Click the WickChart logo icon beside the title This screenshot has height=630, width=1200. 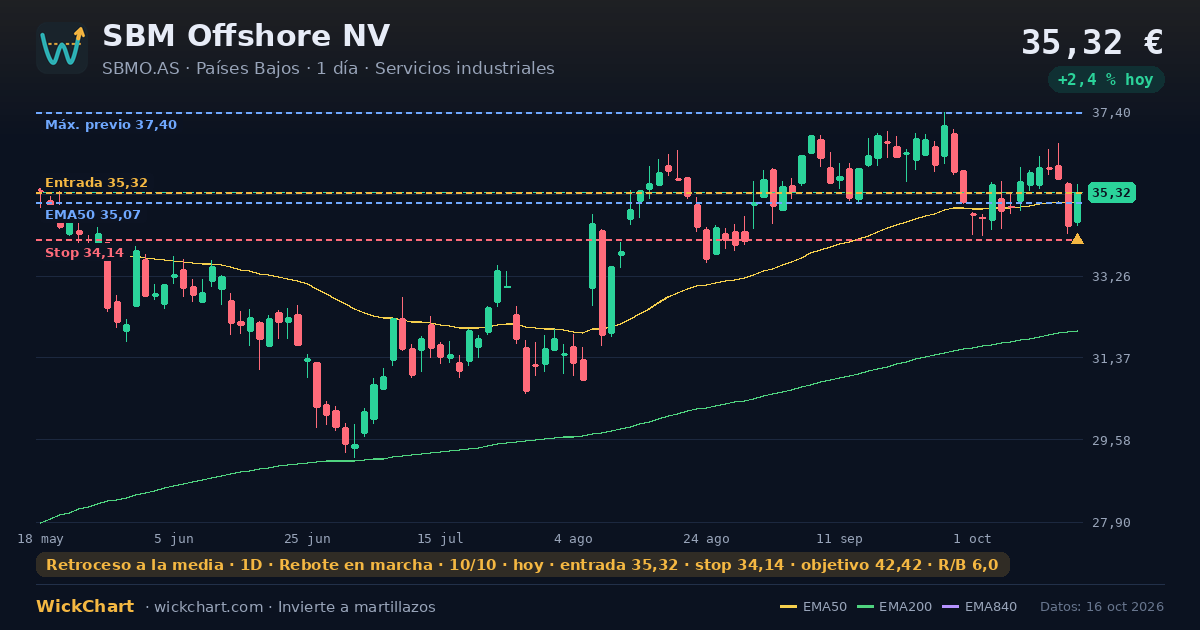62,48
